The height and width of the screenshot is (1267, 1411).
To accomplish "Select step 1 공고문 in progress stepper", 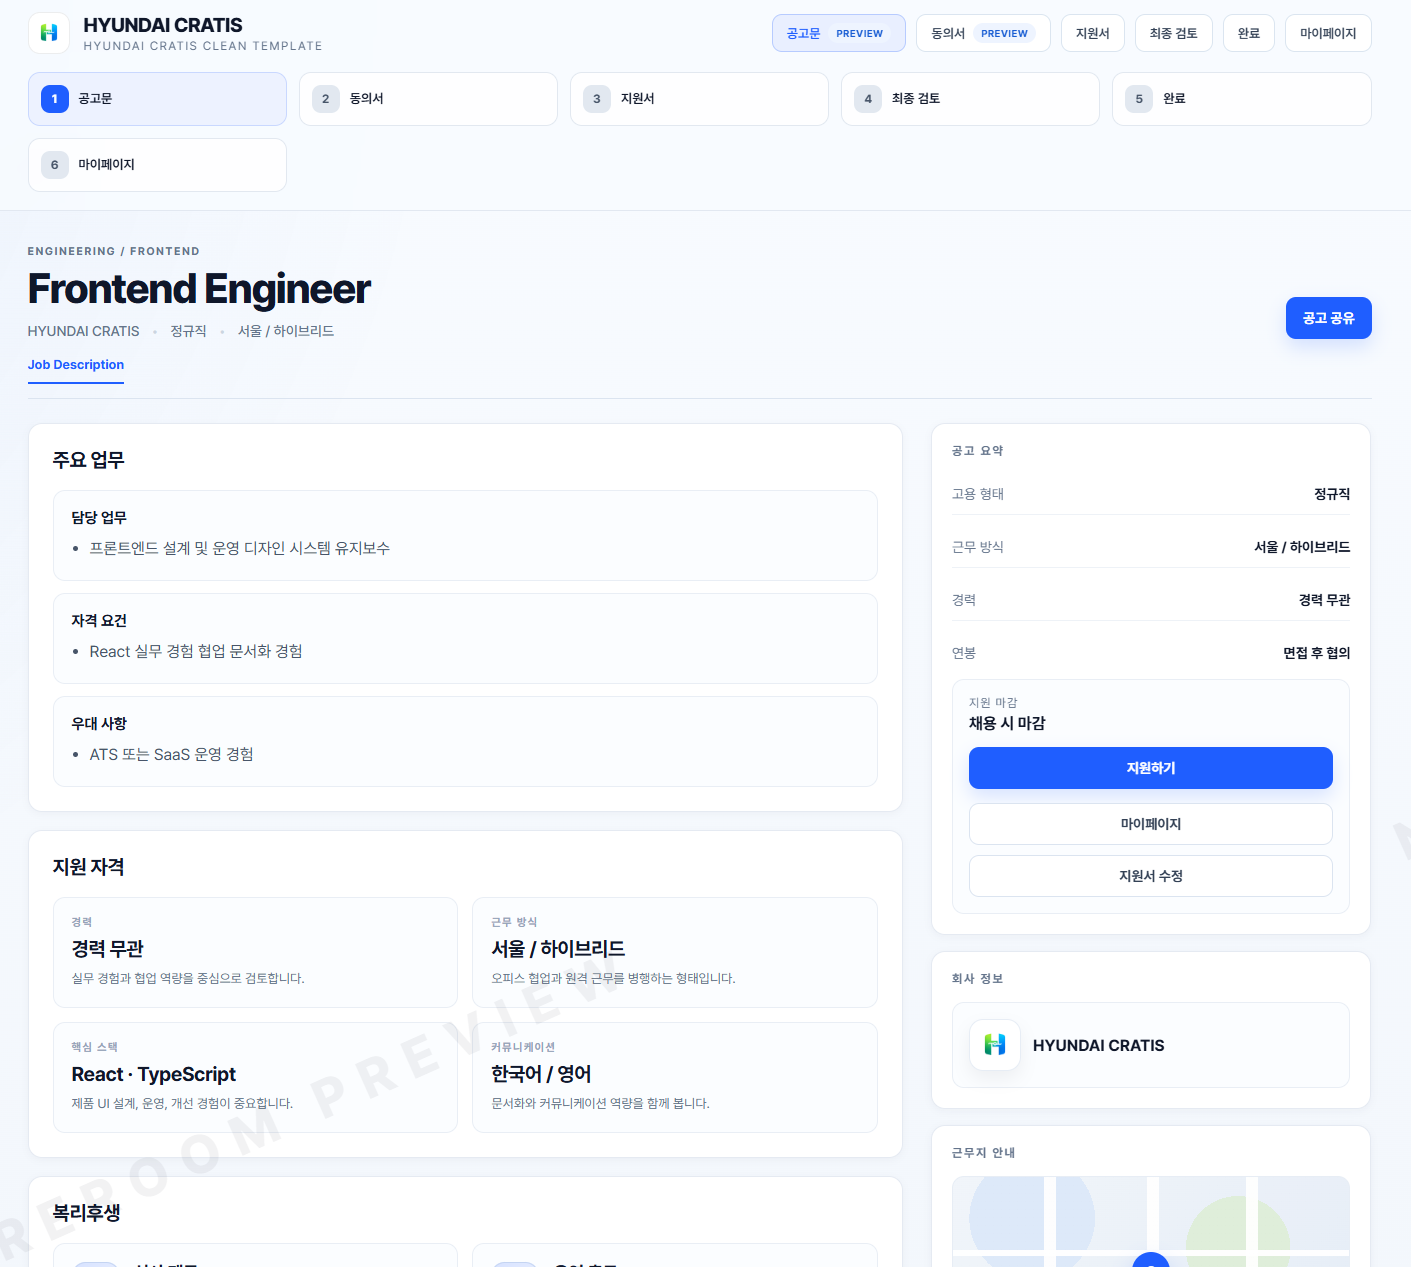I will 157,99.
